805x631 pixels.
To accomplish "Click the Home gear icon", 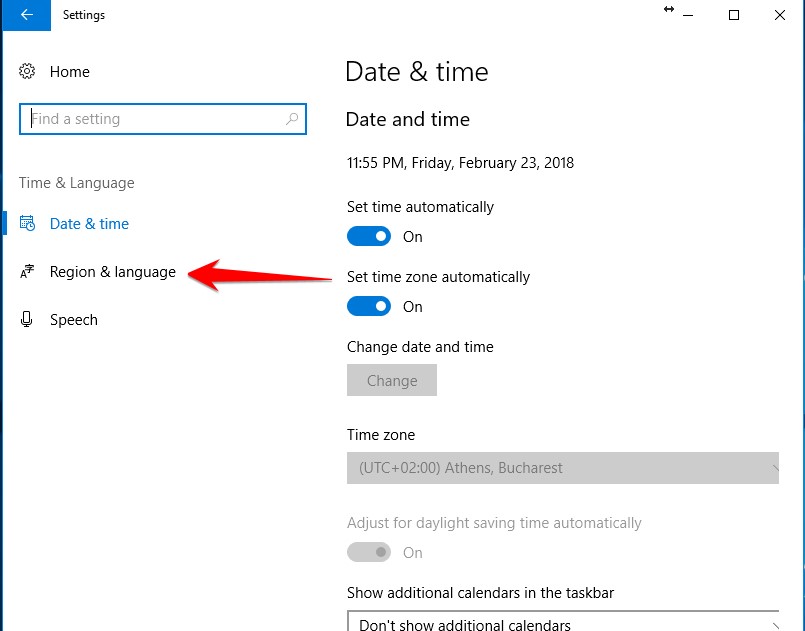I will [28, 72].
